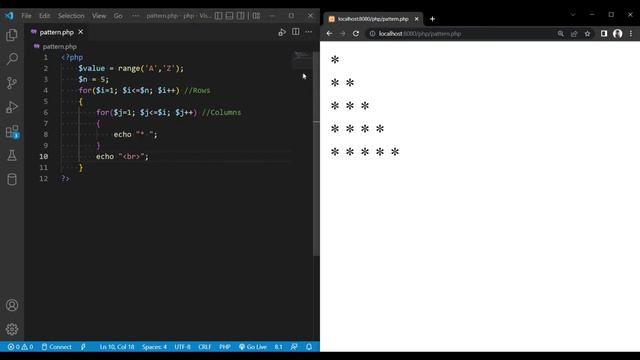The image size is (640, 360).
Task: Open the File menu in VS Code
Action: (26, 16)
